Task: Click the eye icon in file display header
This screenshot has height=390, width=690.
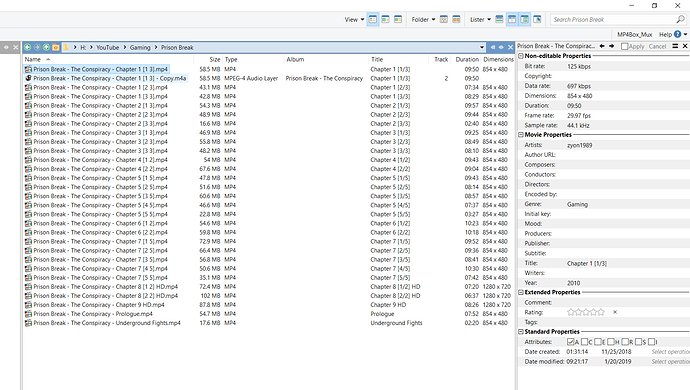Action: [501, 47]
